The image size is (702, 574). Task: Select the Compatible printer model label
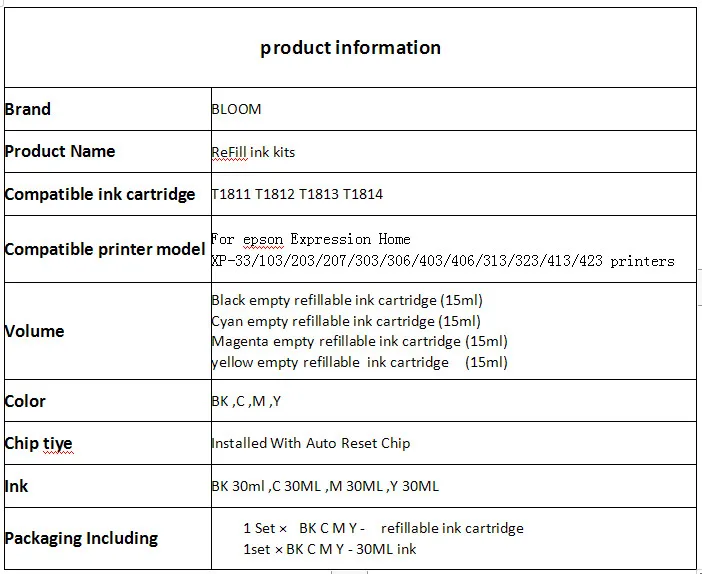point(105,248)
